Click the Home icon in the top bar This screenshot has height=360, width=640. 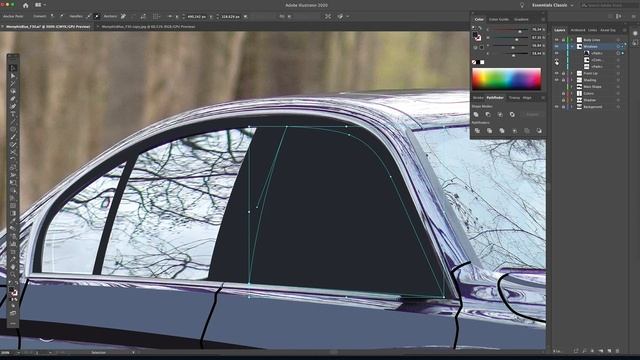pos(25,5)
